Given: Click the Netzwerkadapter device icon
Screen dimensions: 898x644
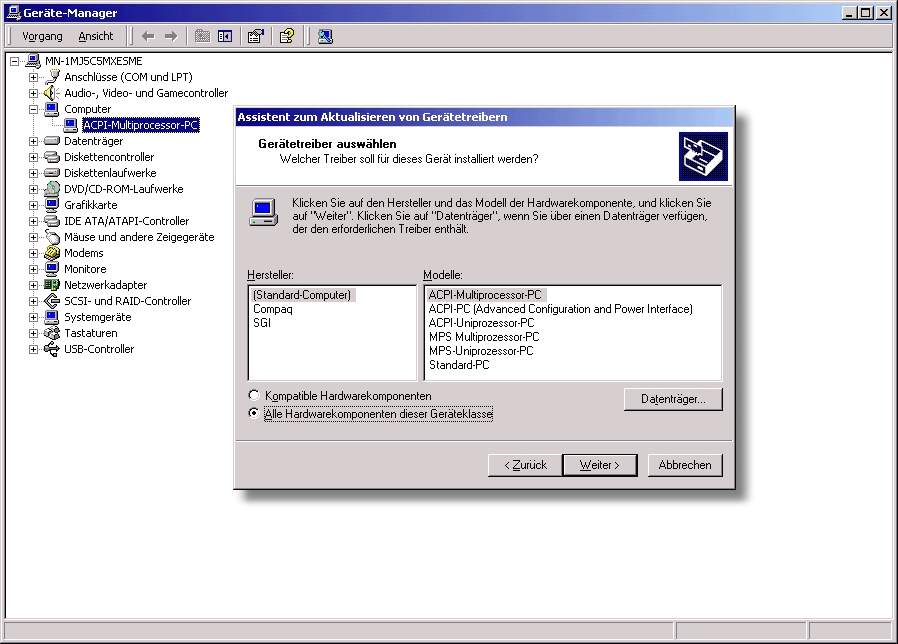Looking at the screenshot, I should 52,285.
